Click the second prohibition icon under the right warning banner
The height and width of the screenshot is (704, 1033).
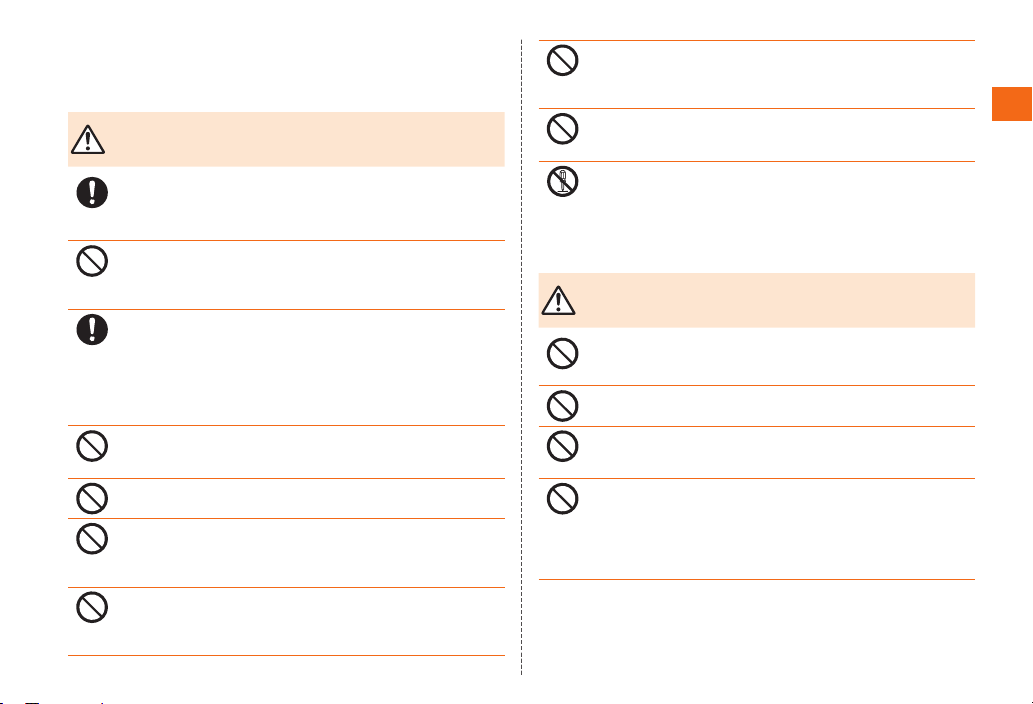point(563,406)
